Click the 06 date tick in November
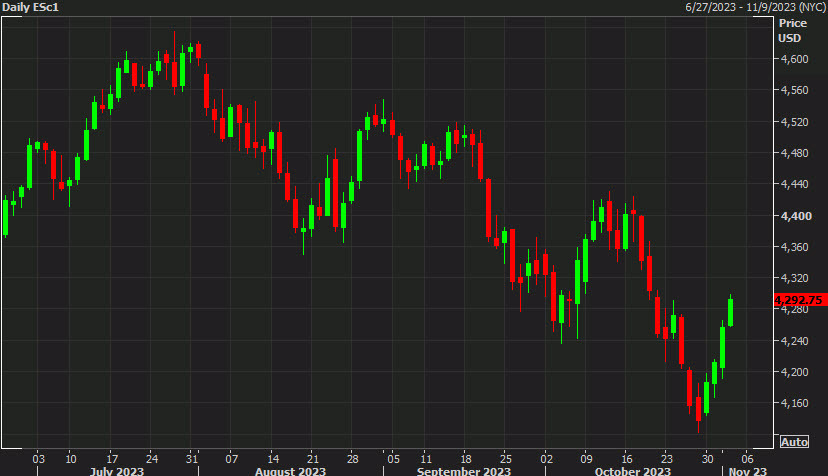This screenshot has height=476, width=828. [747, 459]
